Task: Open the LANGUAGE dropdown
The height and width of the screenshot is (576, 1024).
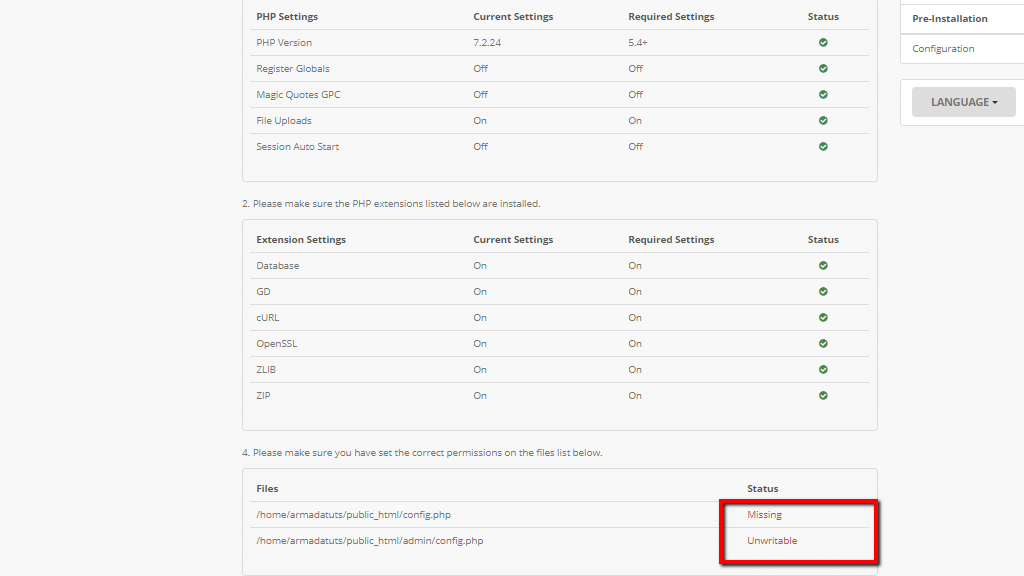Action: [963, 102]
